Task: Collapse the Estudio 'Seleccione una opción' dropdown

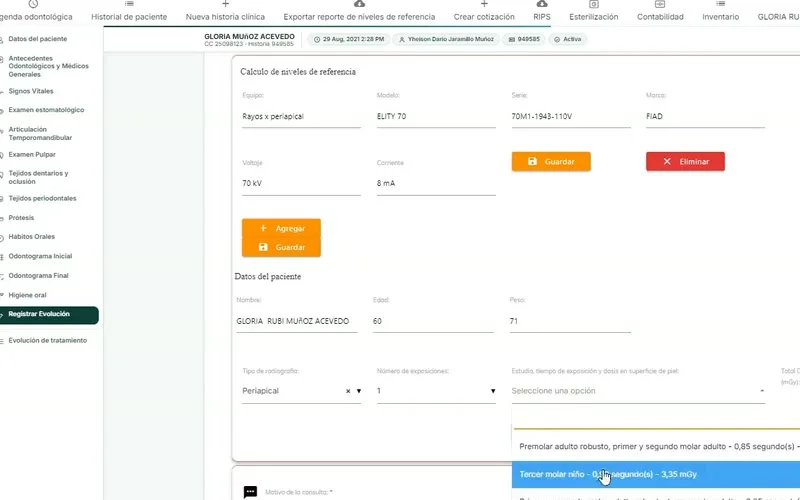Action: [638, 391]
